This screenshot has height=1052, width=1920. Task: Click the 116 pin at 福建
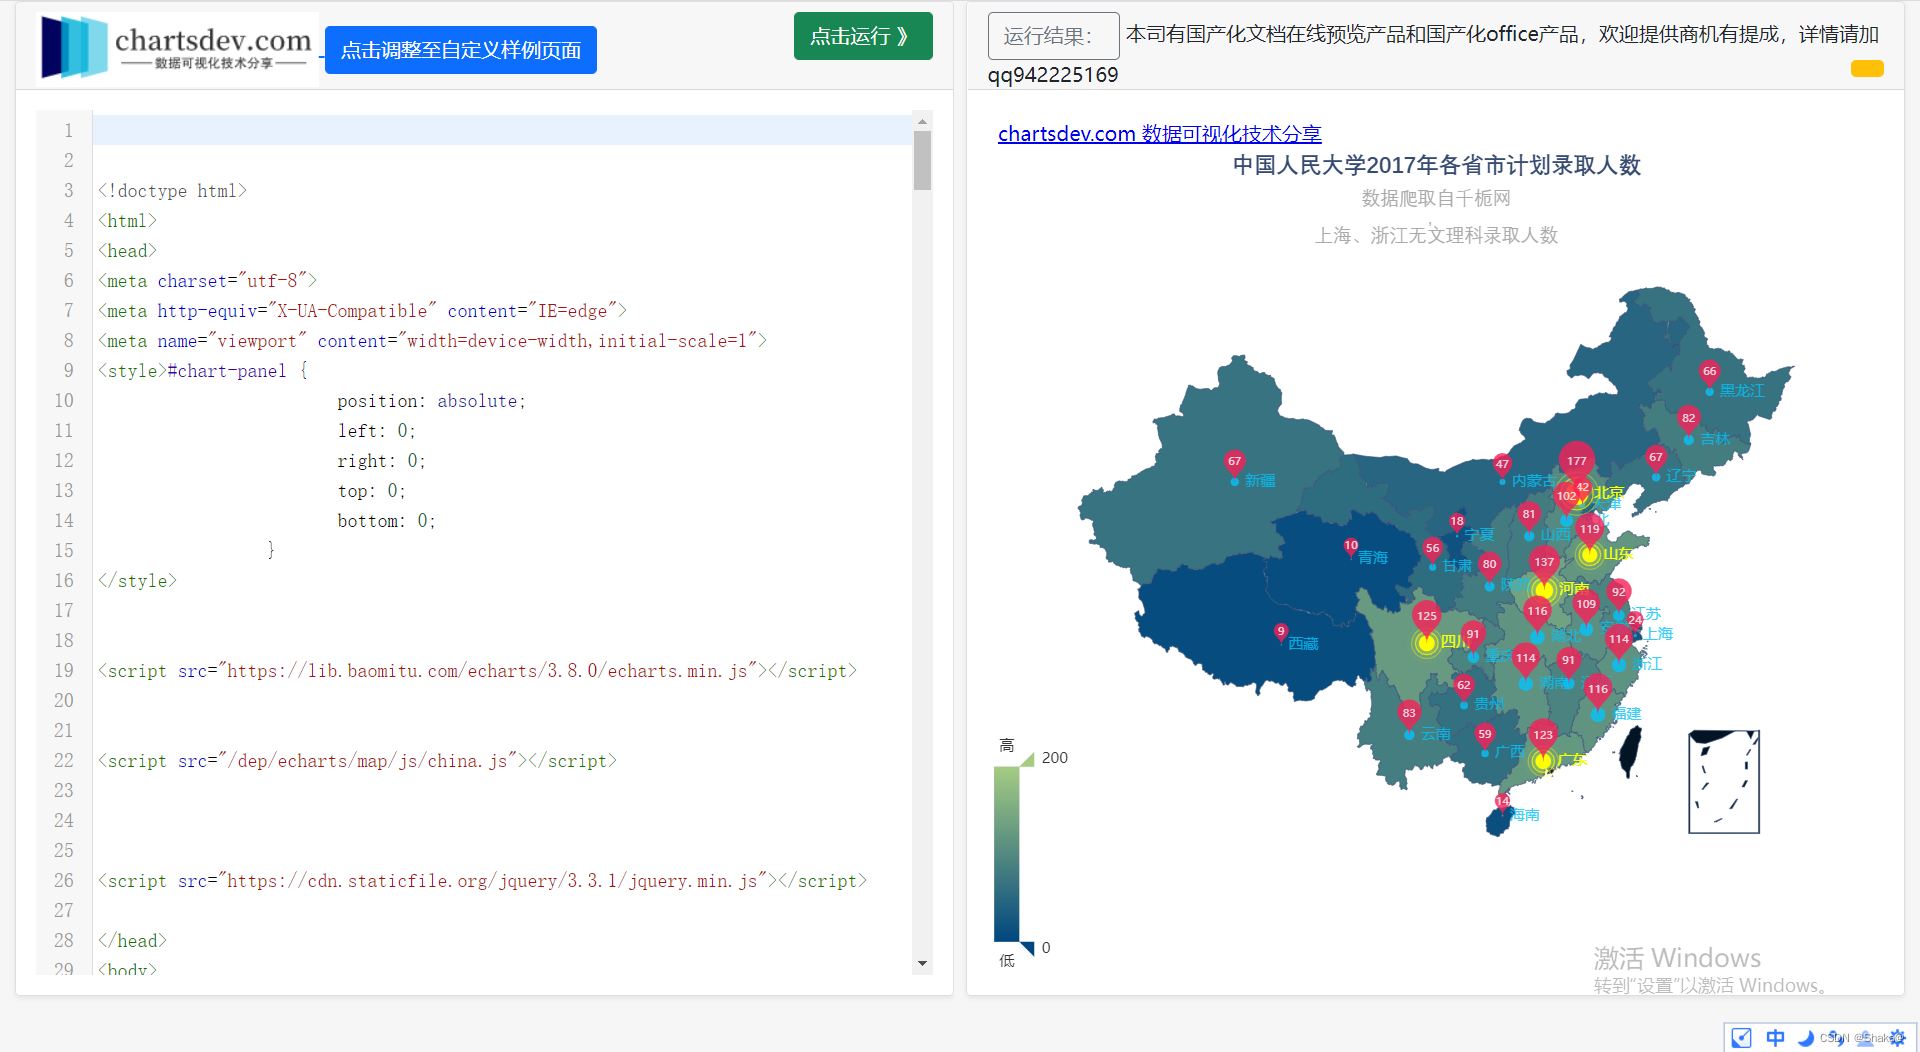coord(1598,691)
